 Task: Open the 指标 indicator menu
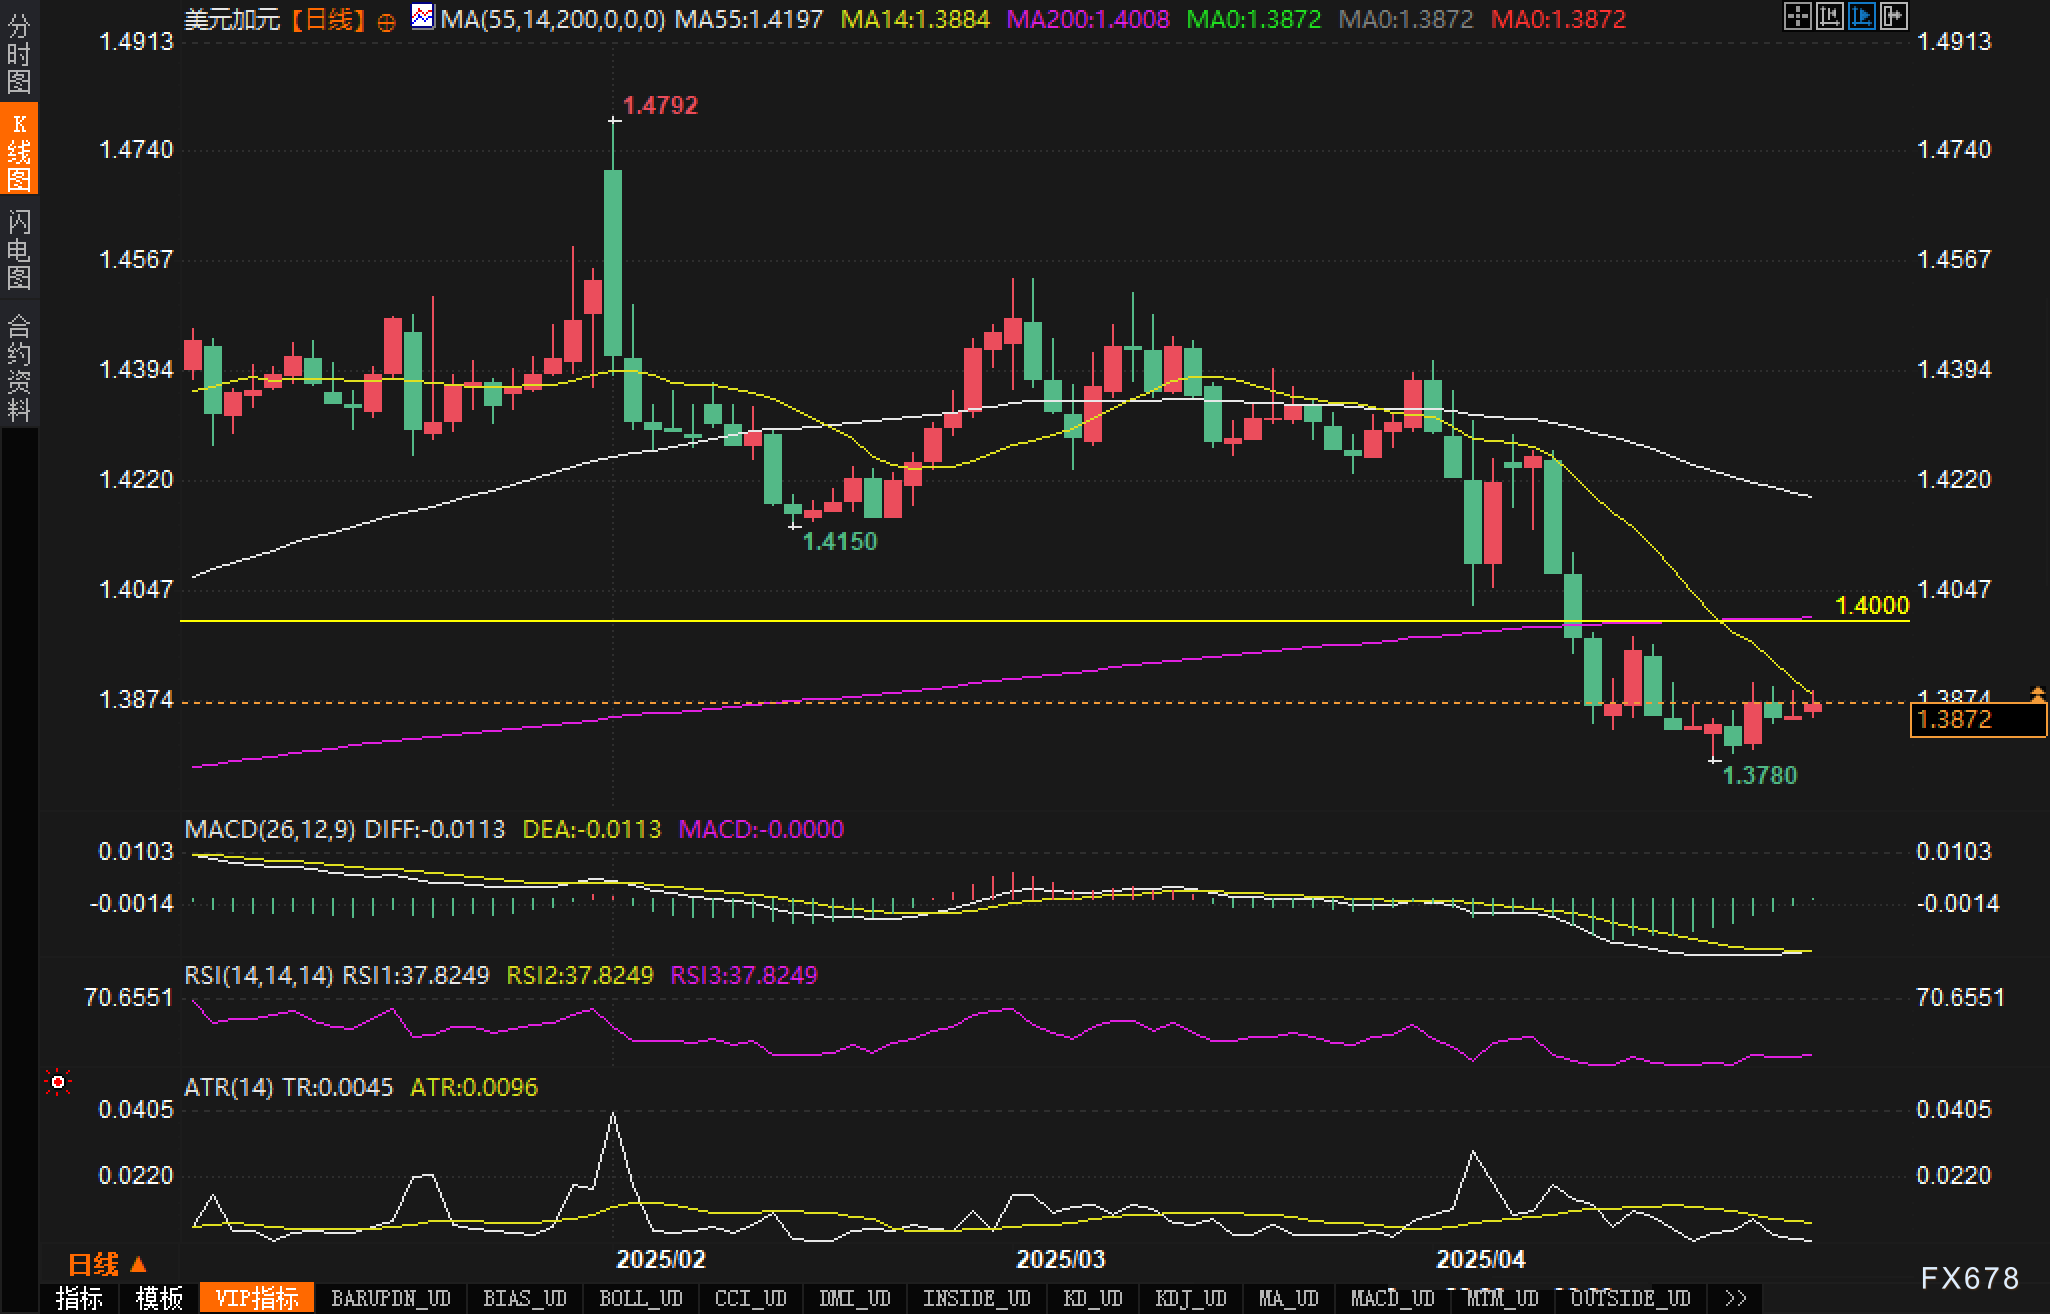[x=79, y=1298]
